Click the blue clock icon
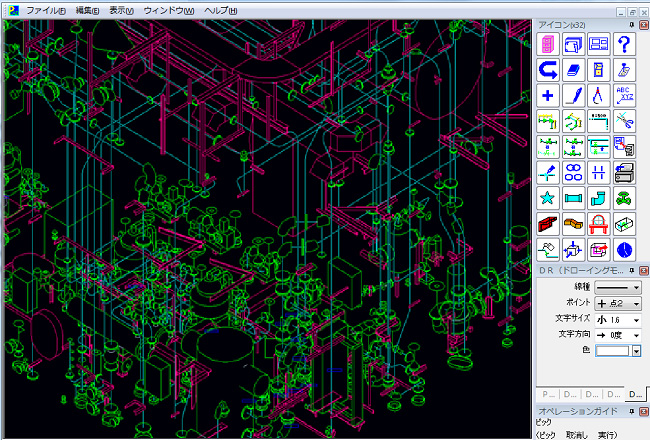Image resolution: width=650 pixels, height=440 pixels. pos(624,250)
